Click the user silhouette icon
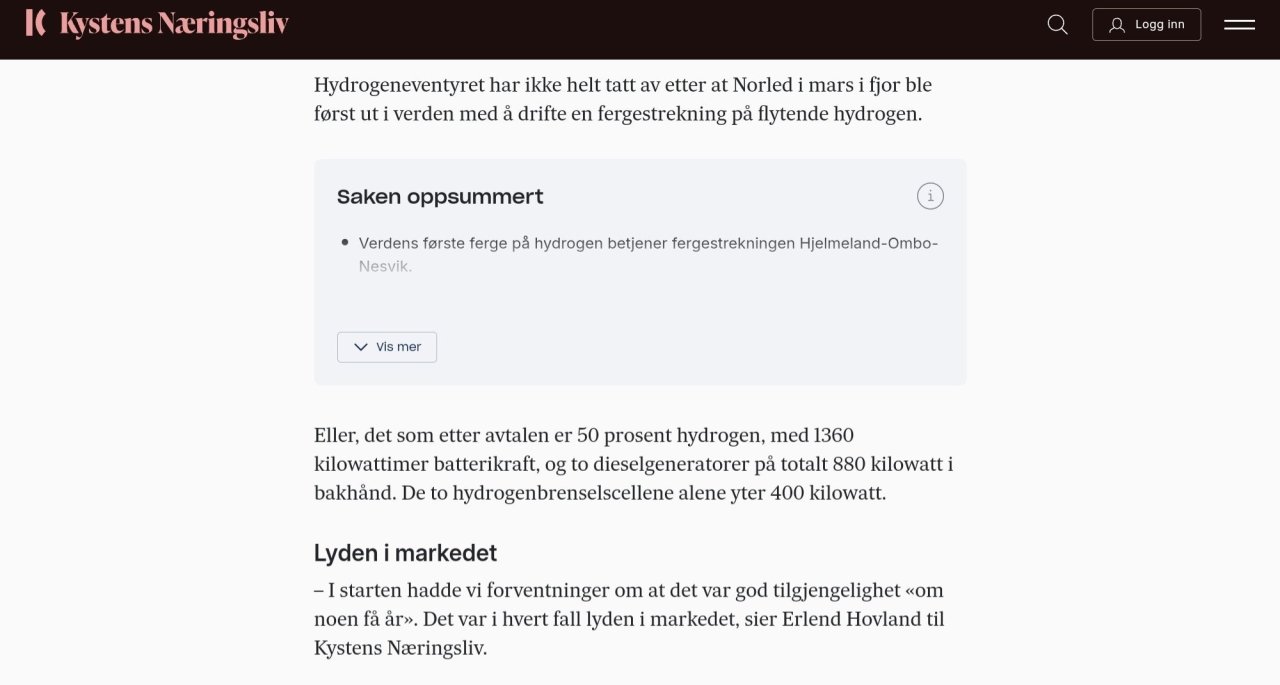1280x685 pixels. [x=1117, y=25]
